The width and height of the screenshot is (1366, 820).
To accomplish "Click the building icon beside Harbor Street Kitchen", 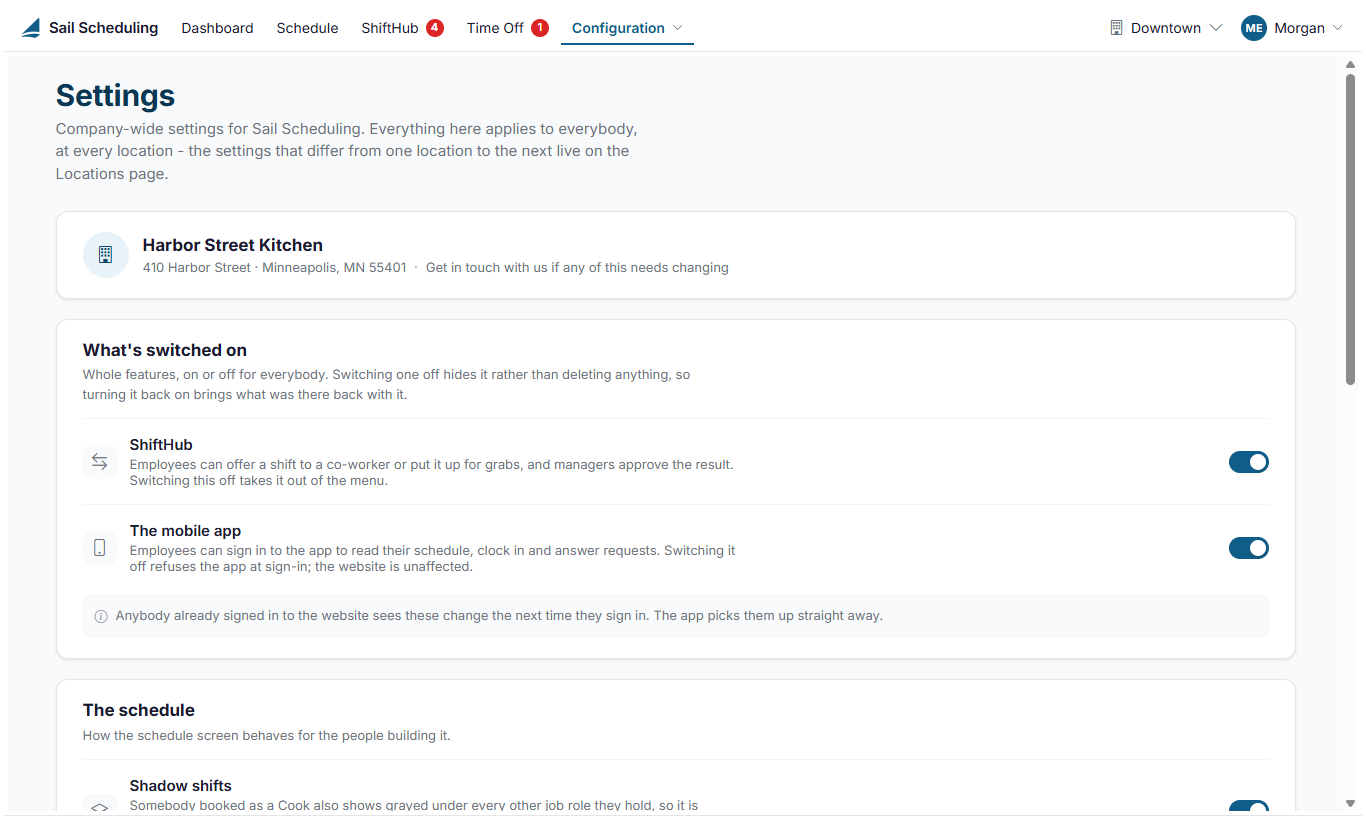I will [106, 255].
